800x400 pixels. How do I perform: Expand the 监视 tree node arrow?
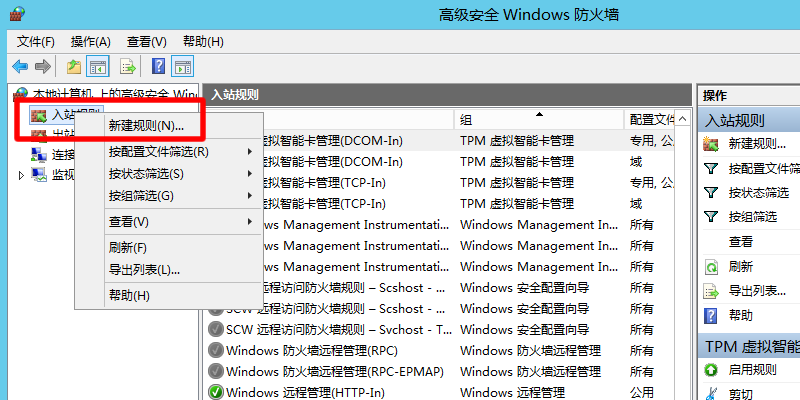tap(22, 175)
